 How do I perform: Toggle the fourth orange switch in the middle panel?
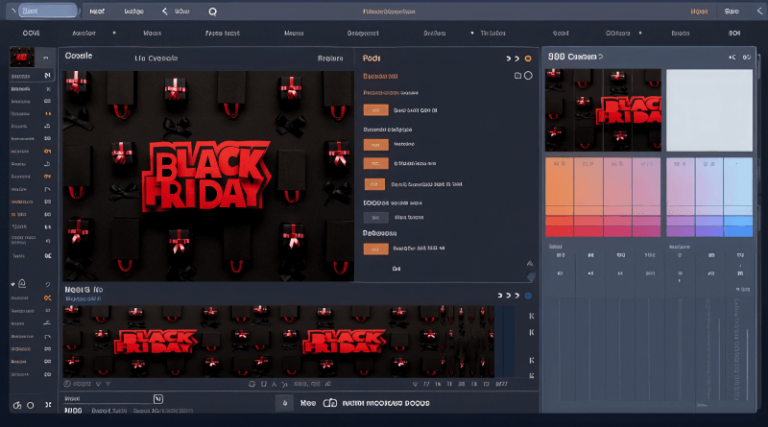[x=374, y=184]
